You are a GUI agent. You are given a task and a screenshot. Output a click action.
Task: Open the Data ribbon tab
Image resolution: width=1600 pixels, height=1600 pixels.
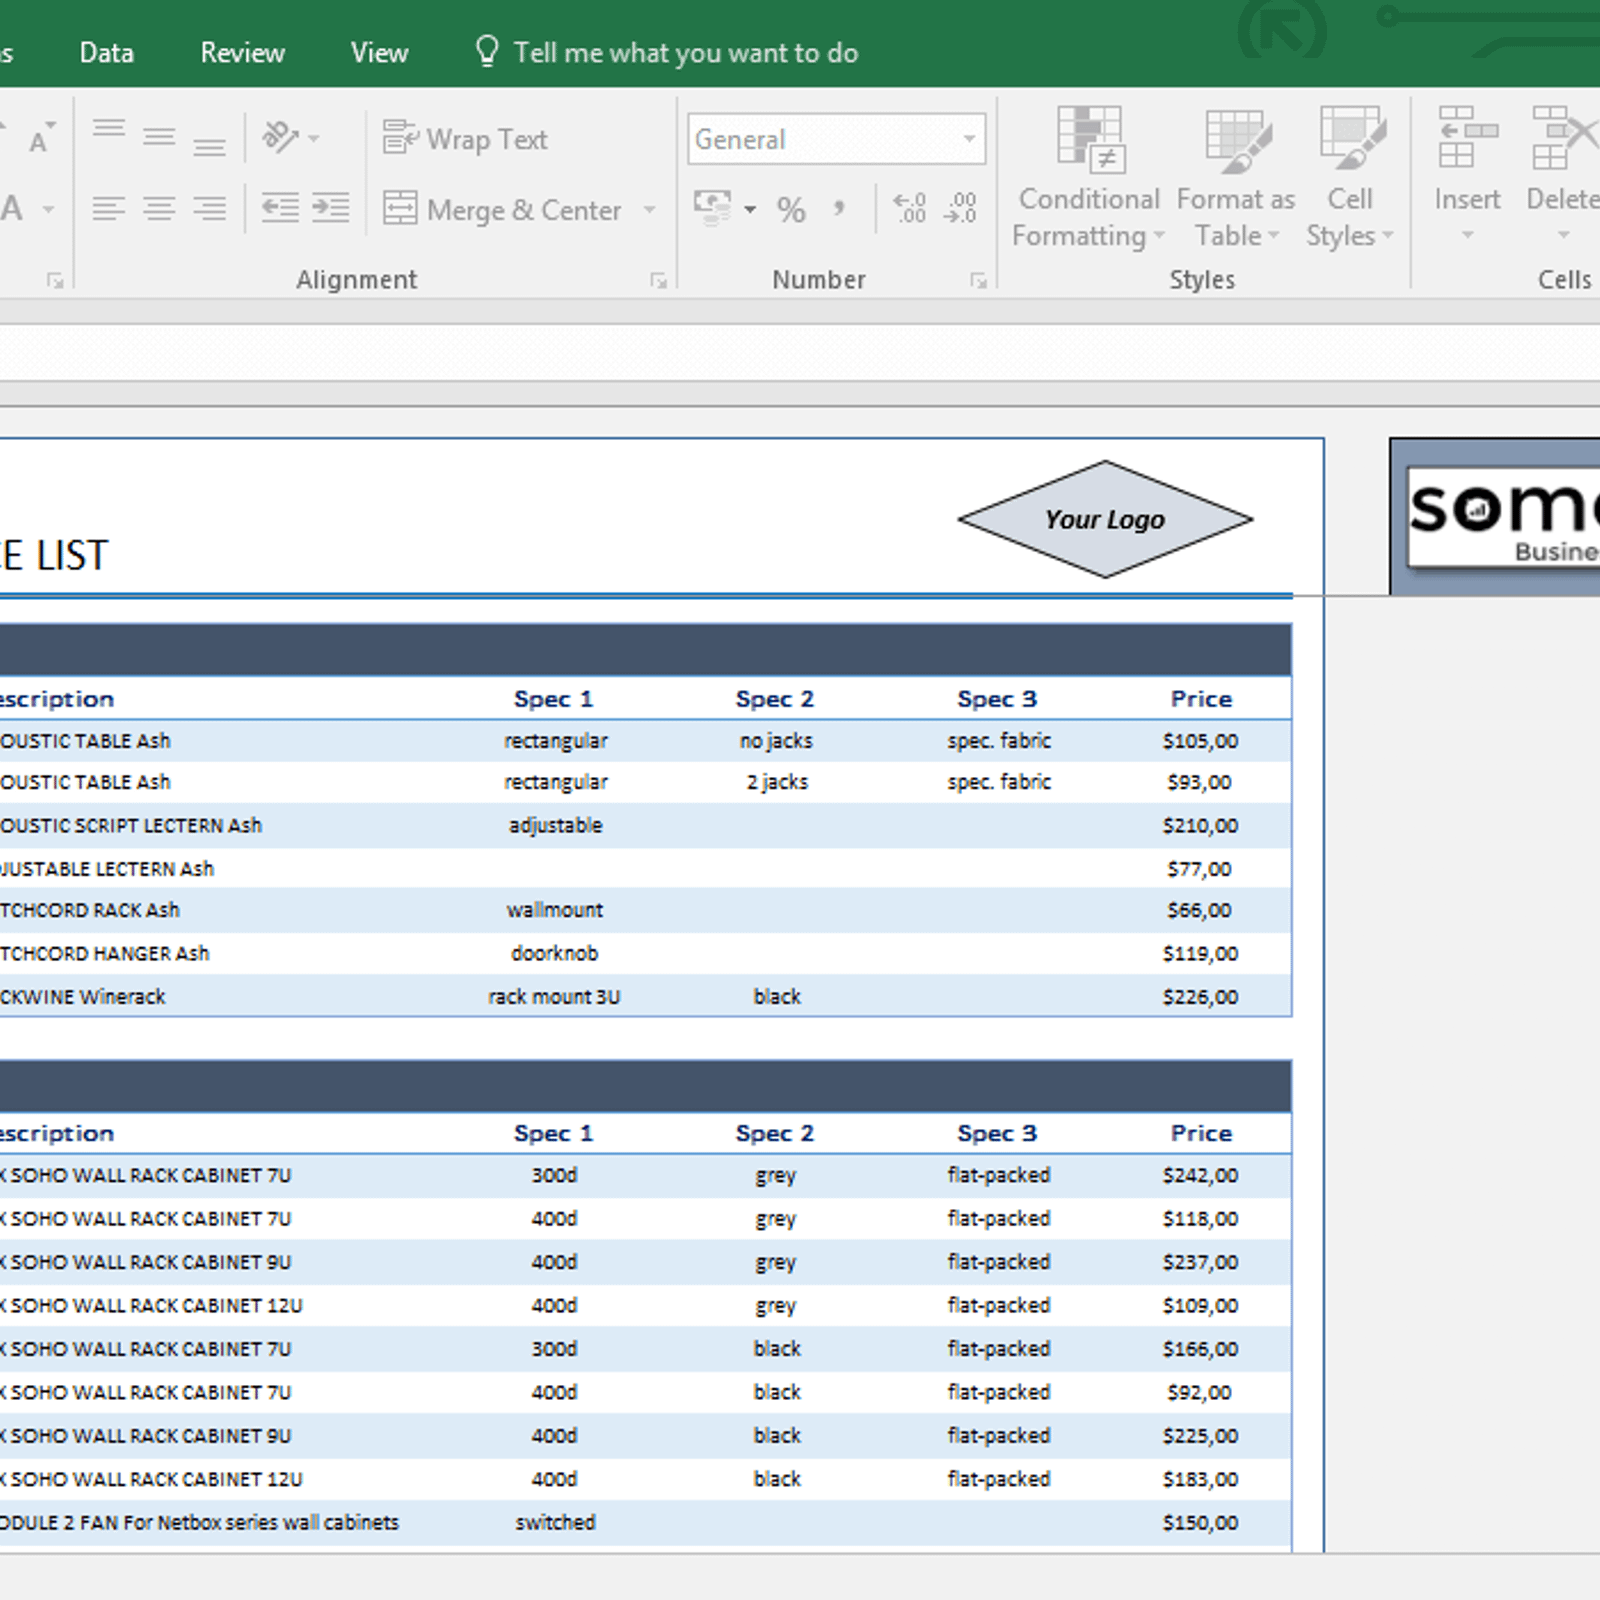pyautogui.click(x=107, y=53)
